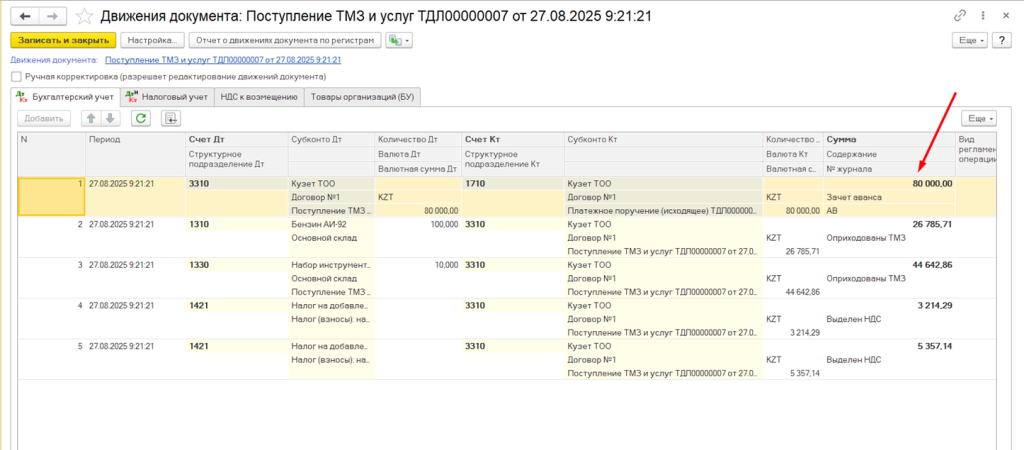1024x450 pixels.
Task: Open the three-dot window options menu
Action: pyautogui.click(x=984, y=16)
